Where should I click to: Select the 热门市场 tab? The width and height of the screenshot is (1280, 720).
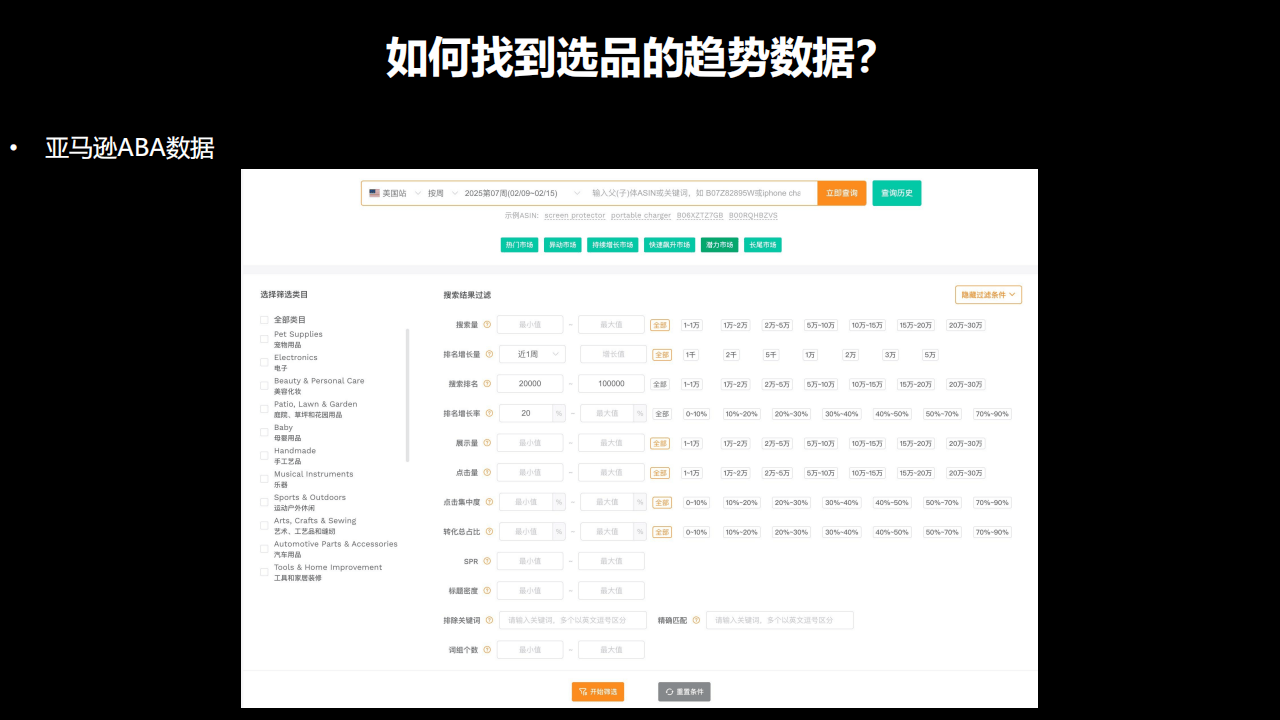pyautogui.click(x=519, y=245)
